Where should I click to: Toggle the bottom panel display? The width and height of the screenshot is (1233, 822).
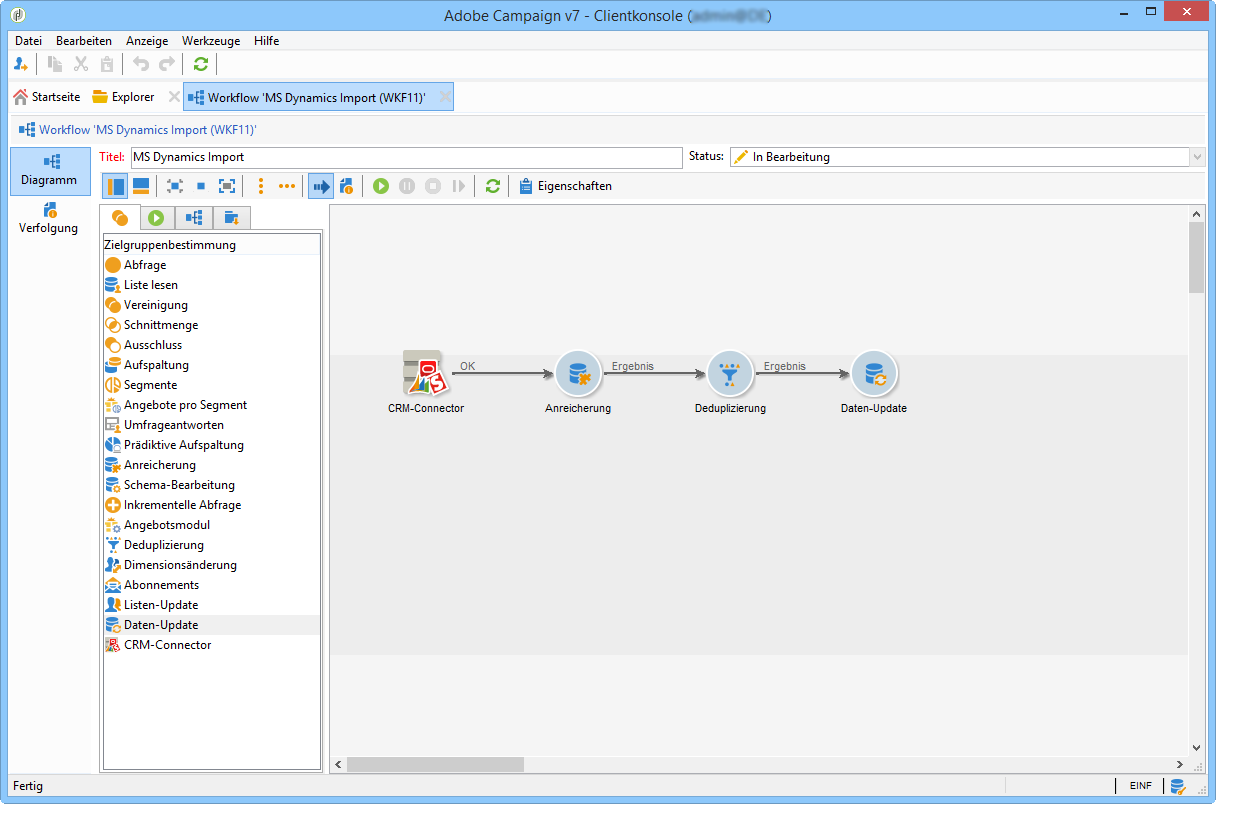[x=141, y=186]
